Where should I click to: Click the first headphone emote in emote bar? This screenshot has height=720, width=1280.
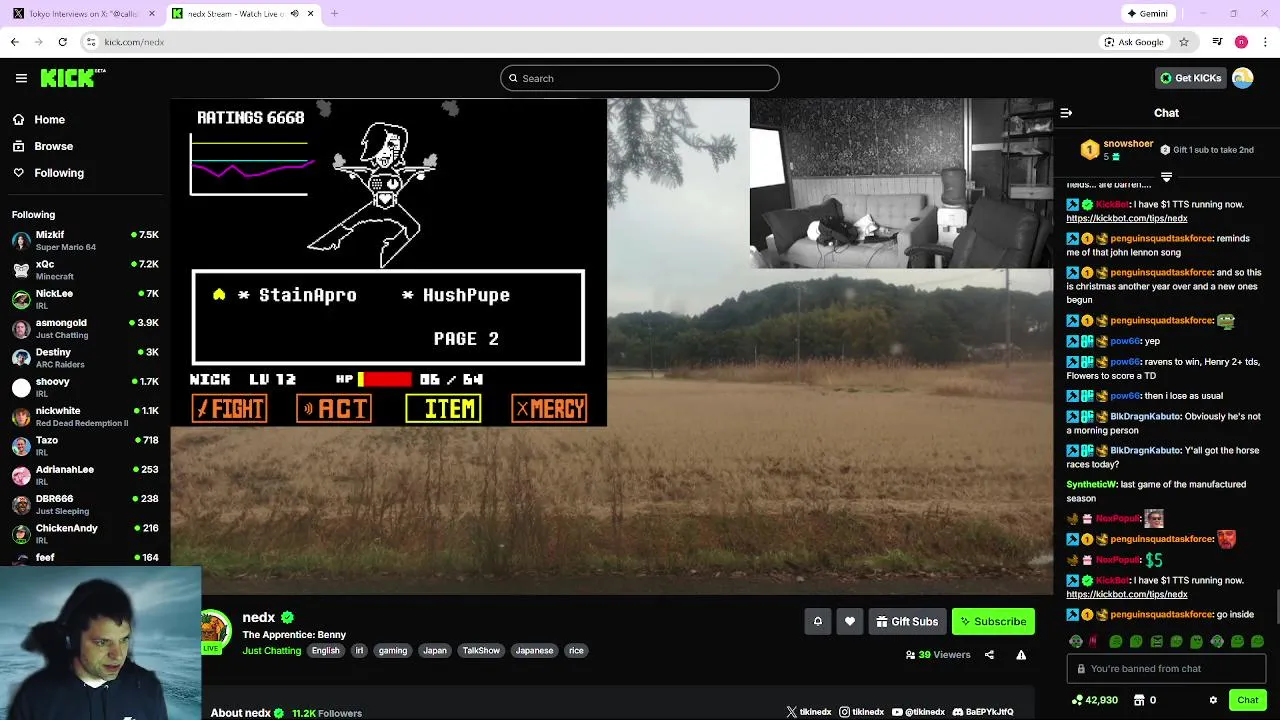coord(1076,641)
